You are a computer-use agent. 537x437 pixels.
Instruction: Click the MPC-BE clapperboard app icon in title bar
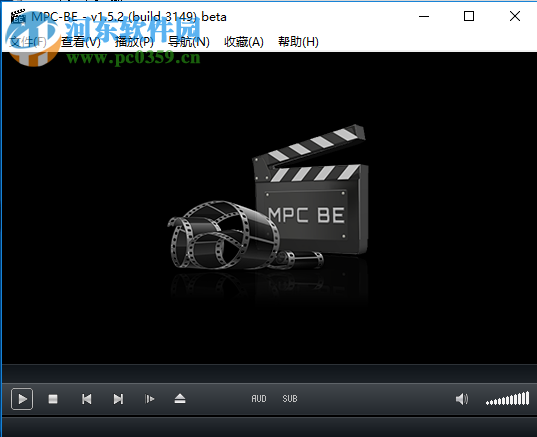[18, 16]
